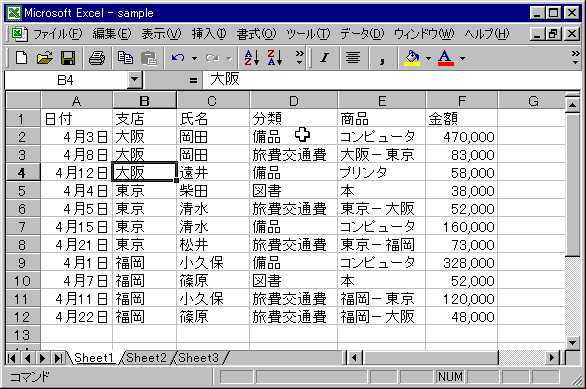Select cell with プリンタ
This screenshot has width=586, height=389.
(x=382, y=173)
